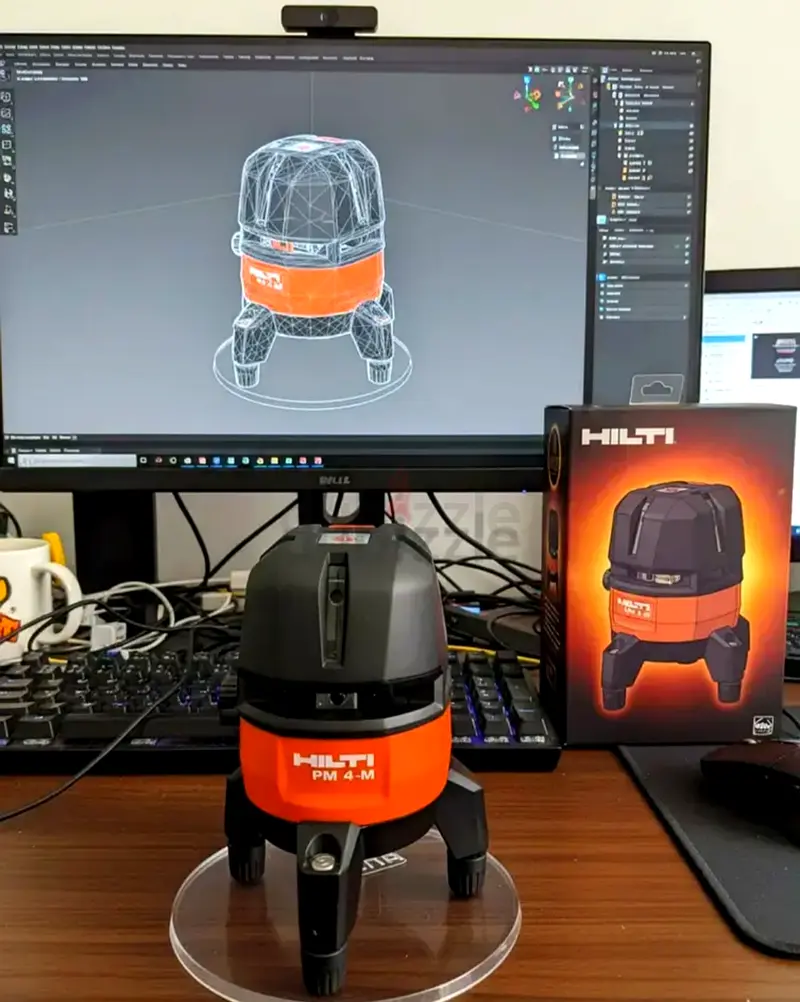Choose the sixth tool icon in Blender's left toolbar
This screenshot has height=1002, width=800.
(6, 178)
